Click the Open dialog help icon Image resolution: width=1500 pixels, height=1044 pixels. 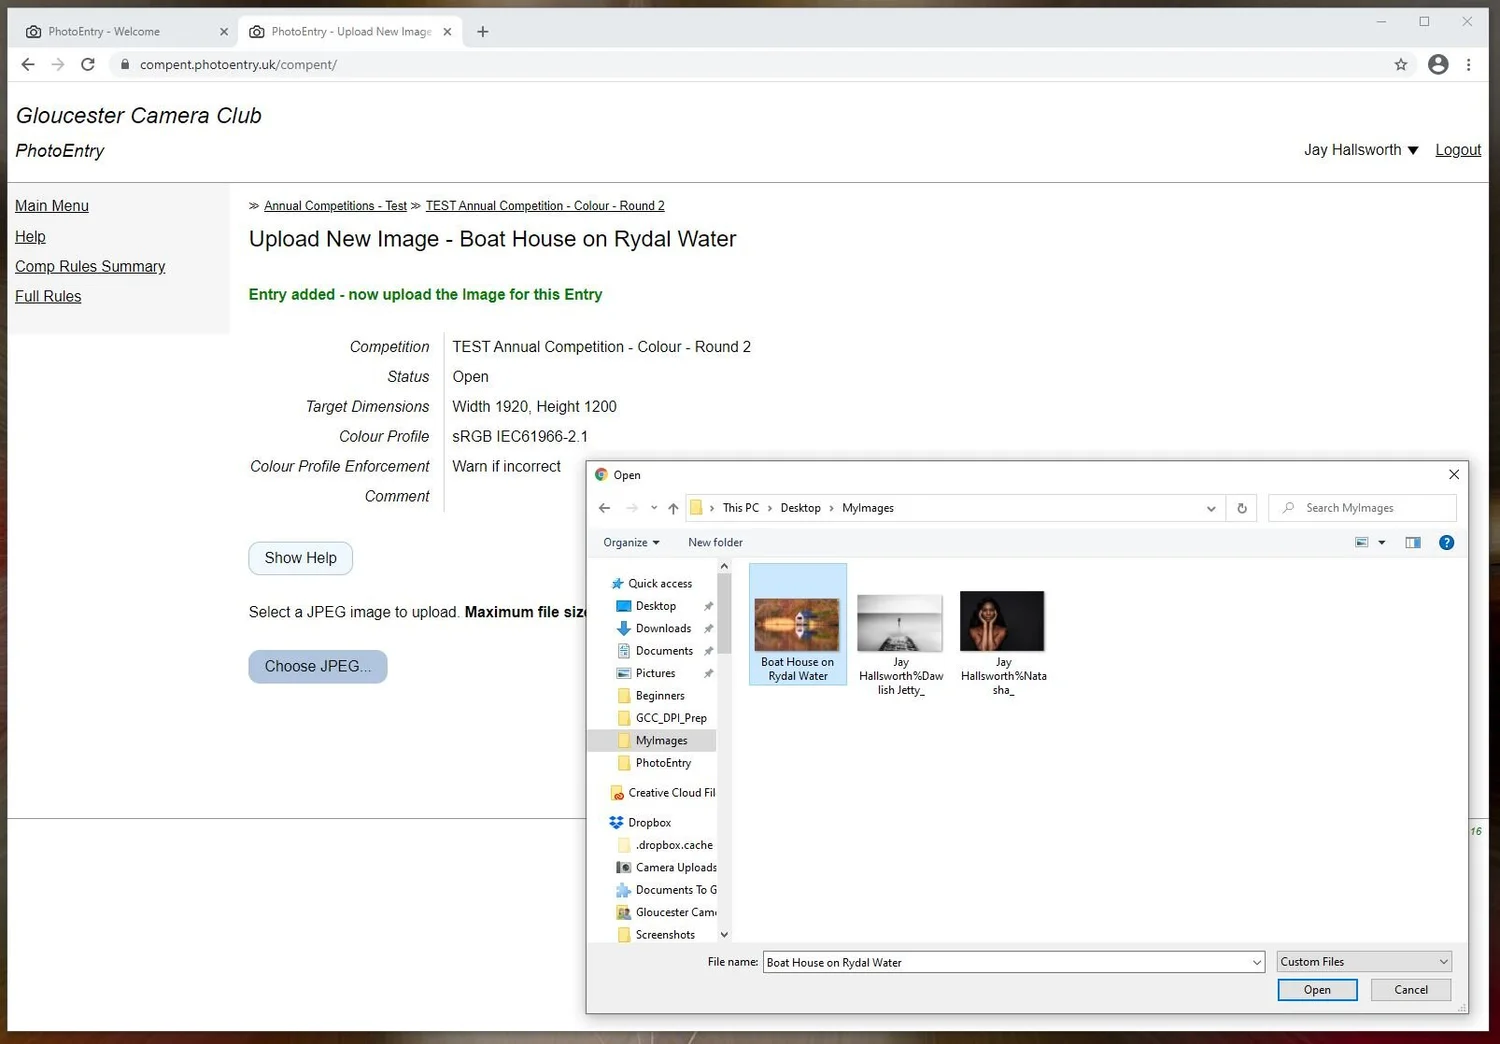1446,543
